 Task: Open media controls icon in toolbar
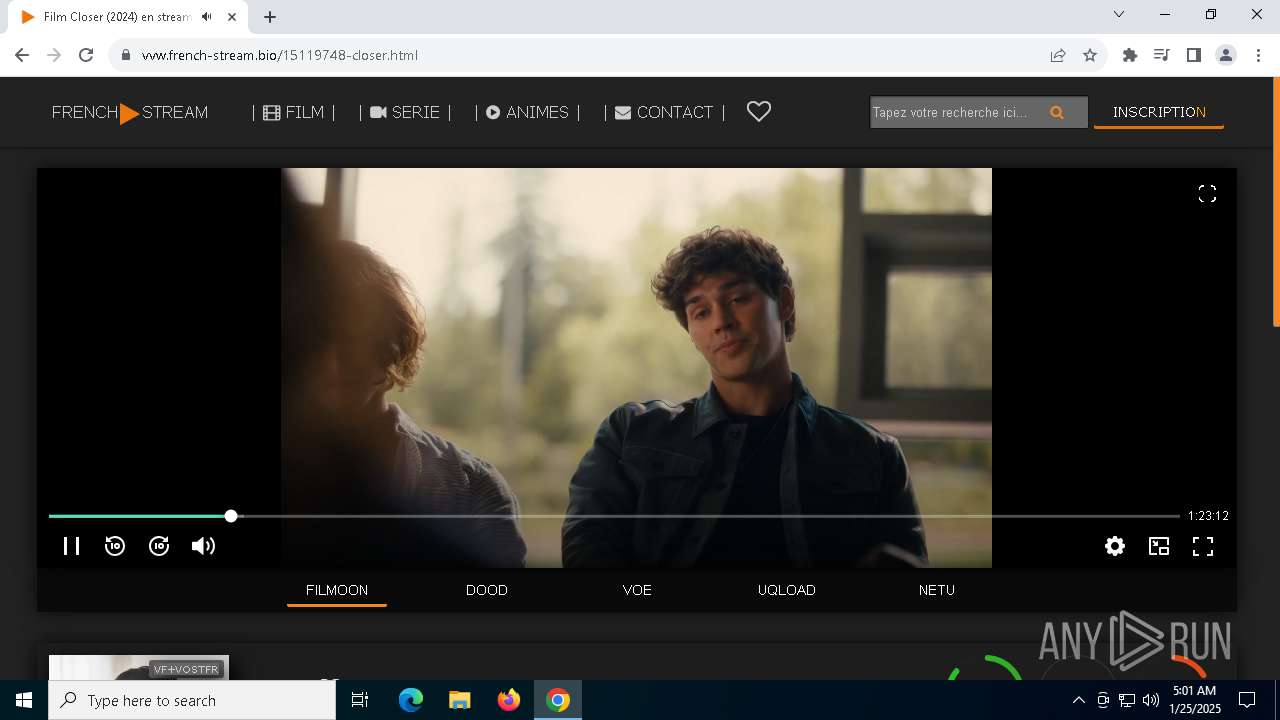tap(1162, 55)
